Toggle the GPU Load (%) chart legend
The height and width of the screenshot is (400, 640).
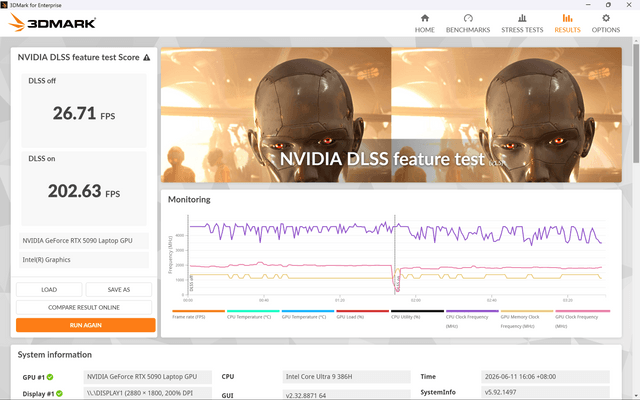pyautogui.click(x=362, y=314)
